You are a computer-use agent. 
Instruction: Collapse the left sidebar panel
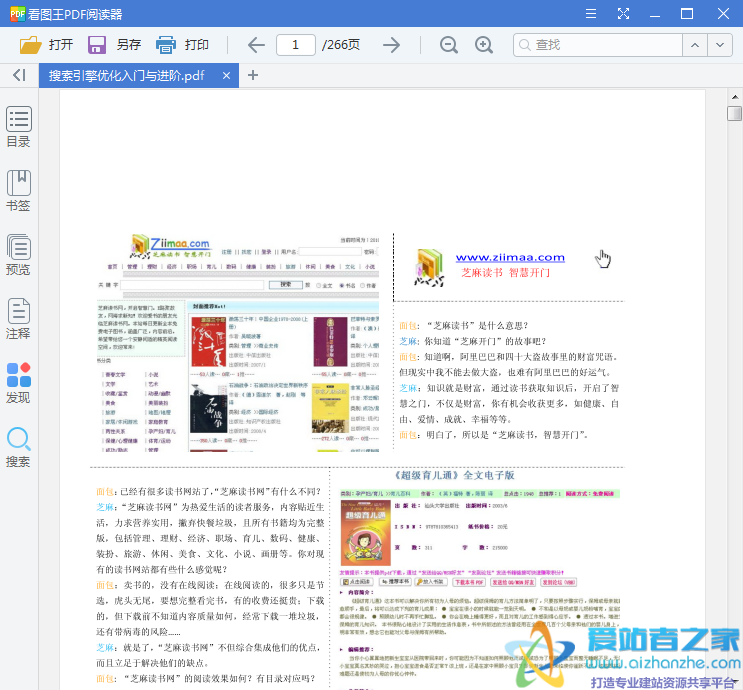pos(19,75)
